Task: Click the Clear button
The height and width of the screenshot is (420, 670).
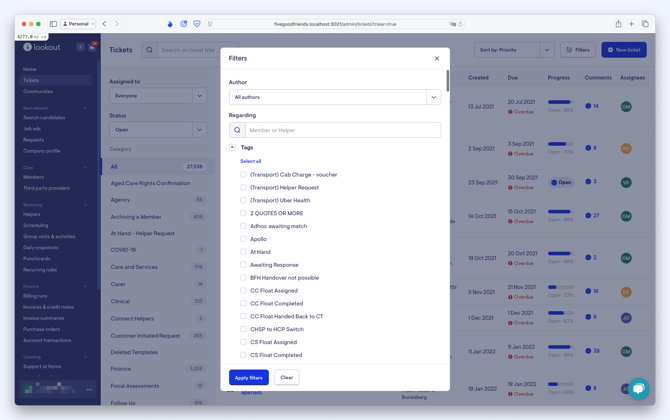Action: pos(286,378)
